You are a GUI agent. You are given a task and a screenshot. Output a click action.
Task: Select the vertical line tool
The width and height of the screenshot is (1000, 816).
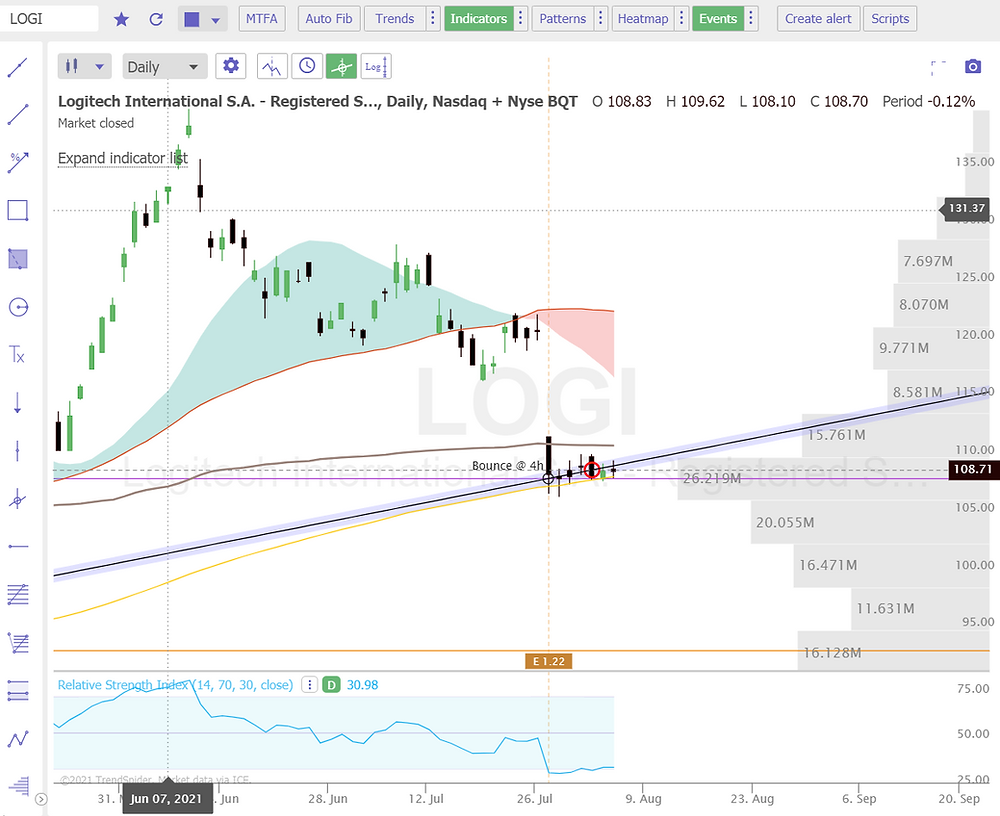click(x=18, y=451)
